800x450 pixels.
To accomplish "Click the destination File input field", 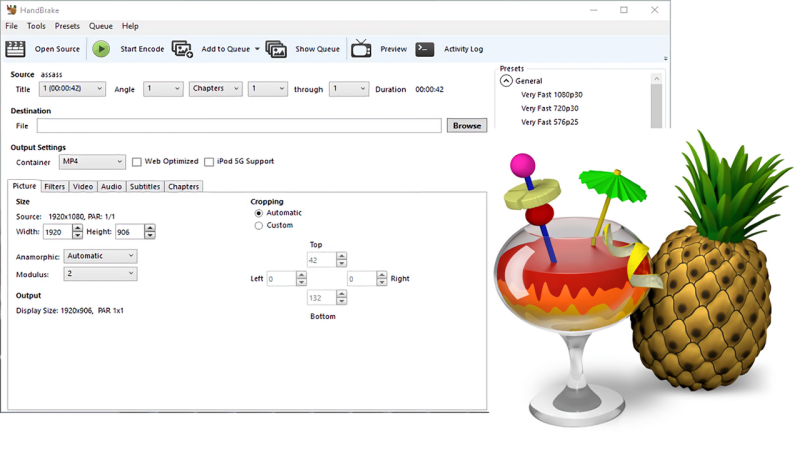I will (239, 126).
